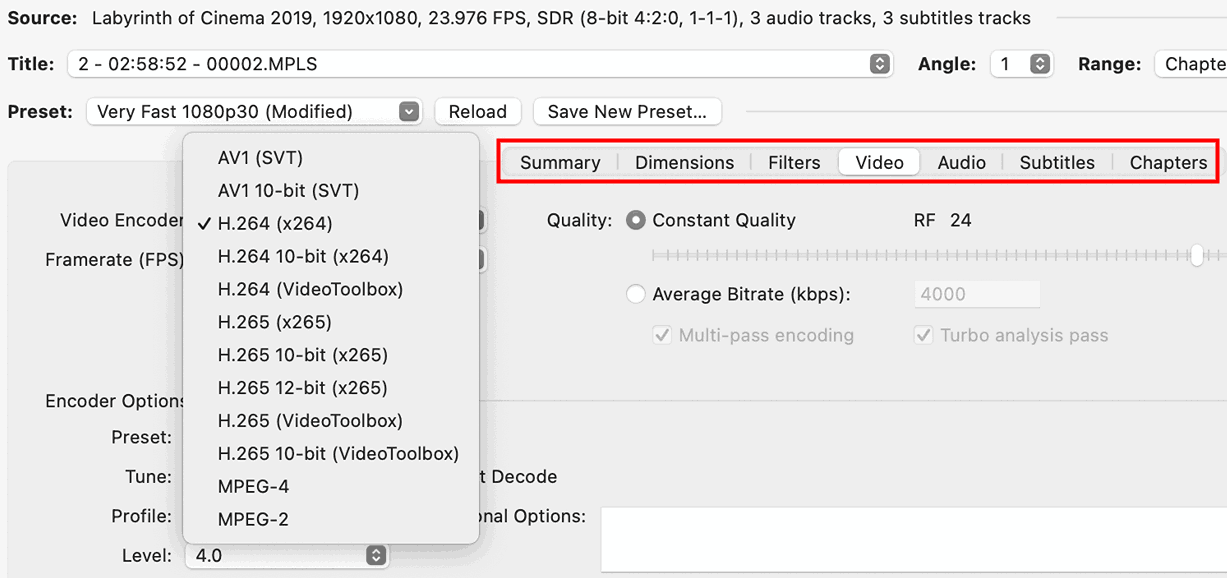The width and height of the screenshot is (1227, 578).
Task: Expand the Preset dropdown menu
Action: (x=408, y=112)
